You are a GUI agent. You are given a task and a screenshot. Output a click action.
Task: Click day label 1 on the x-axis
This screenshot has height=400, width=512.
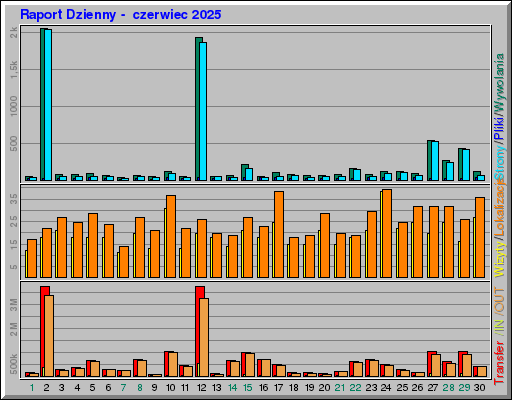point(32,388)
